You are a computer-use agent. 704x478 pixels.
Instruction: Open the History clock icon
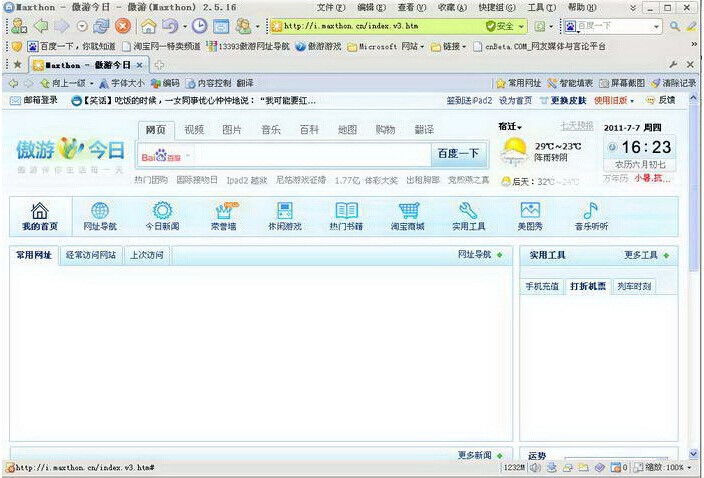[x=199, y=26]
